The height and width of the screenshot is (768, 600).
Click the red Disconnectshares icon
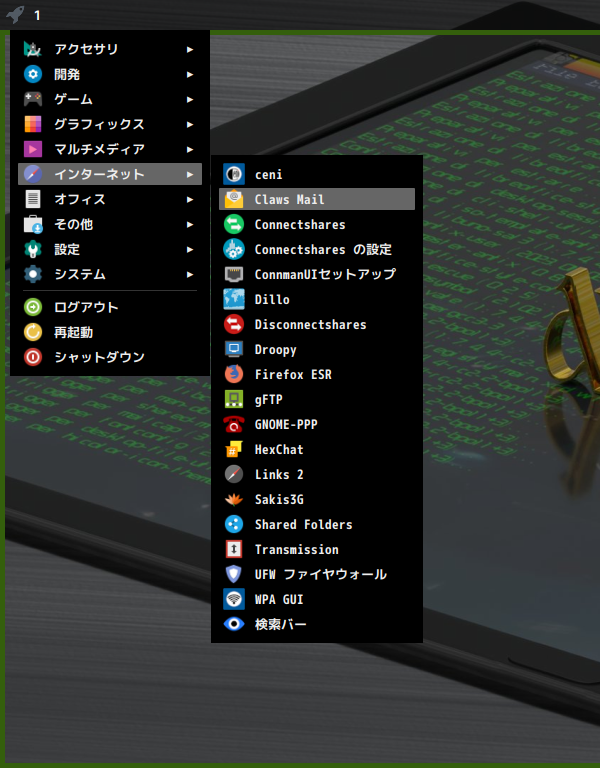[234, 324]
